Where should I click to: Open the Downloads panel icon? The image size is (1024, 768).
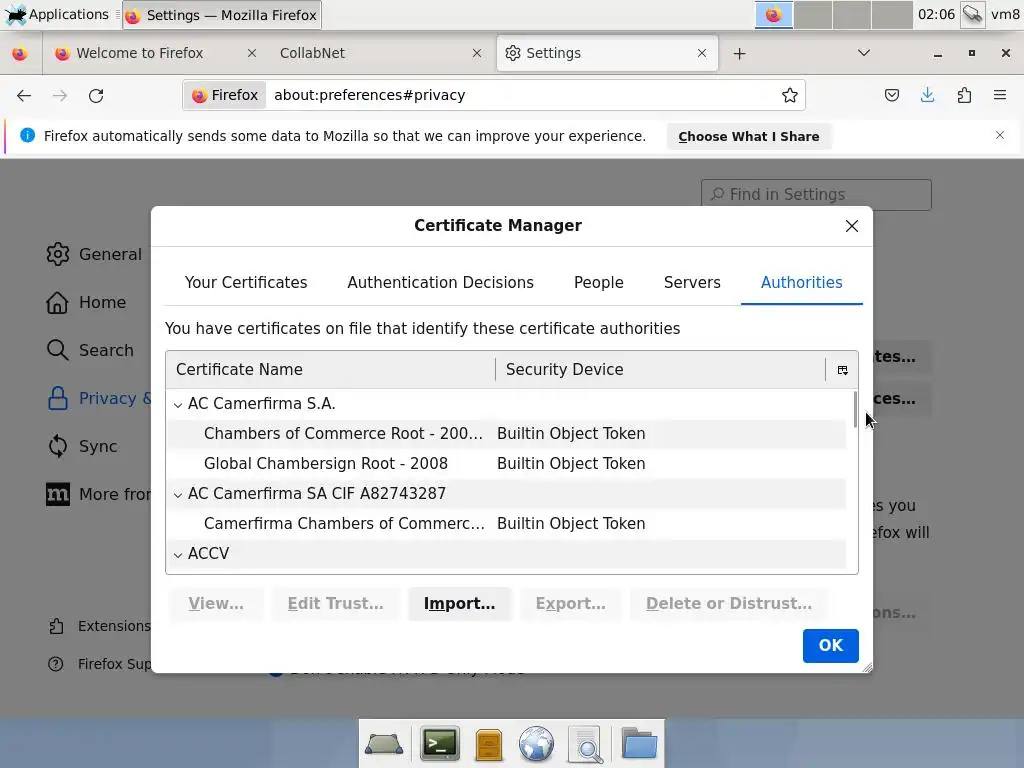click(x=927, y=95)
